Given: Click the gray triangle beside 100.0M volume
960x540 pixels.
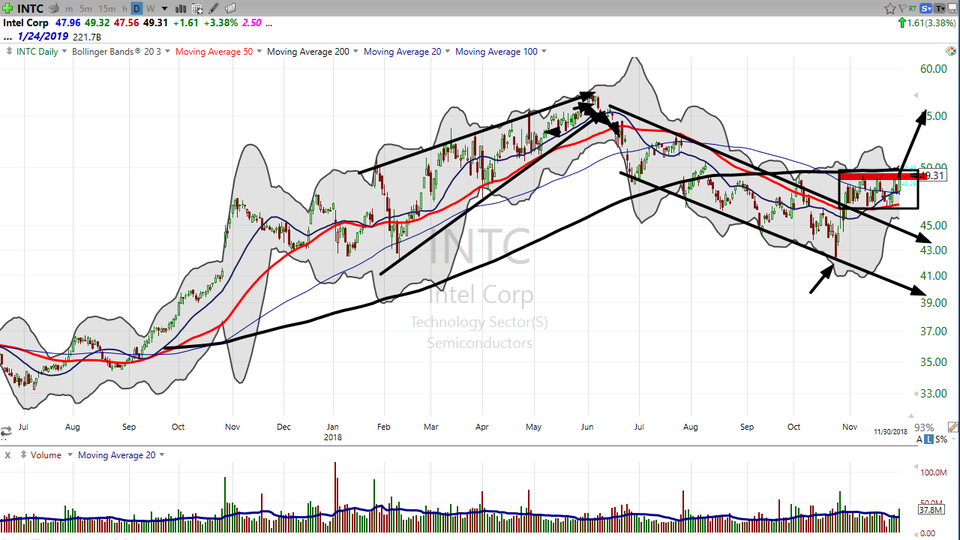Looking at the screenshot, I should (916, 468).
